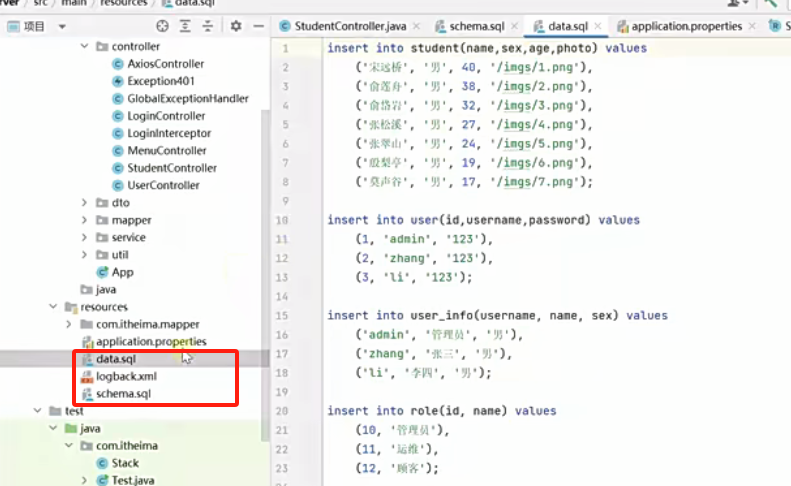Select data.sql in project tree
Image resolution: width=791 pixels, height=486 pixels.
[x=116, y=359]
